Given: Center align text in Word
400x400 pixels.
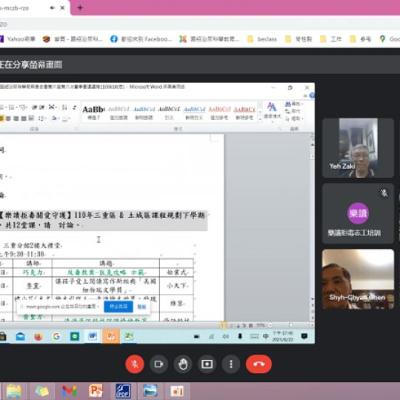Looking at the screenshot, I should 9,118.
